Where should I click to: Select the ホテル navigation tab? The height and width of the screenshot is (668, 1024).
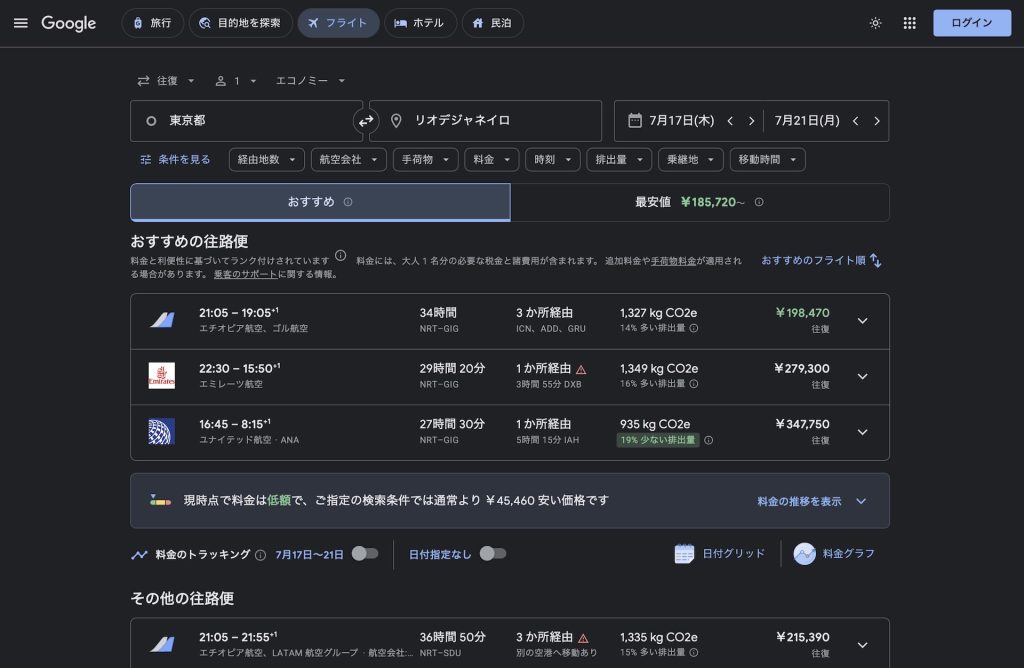[419, 23]
